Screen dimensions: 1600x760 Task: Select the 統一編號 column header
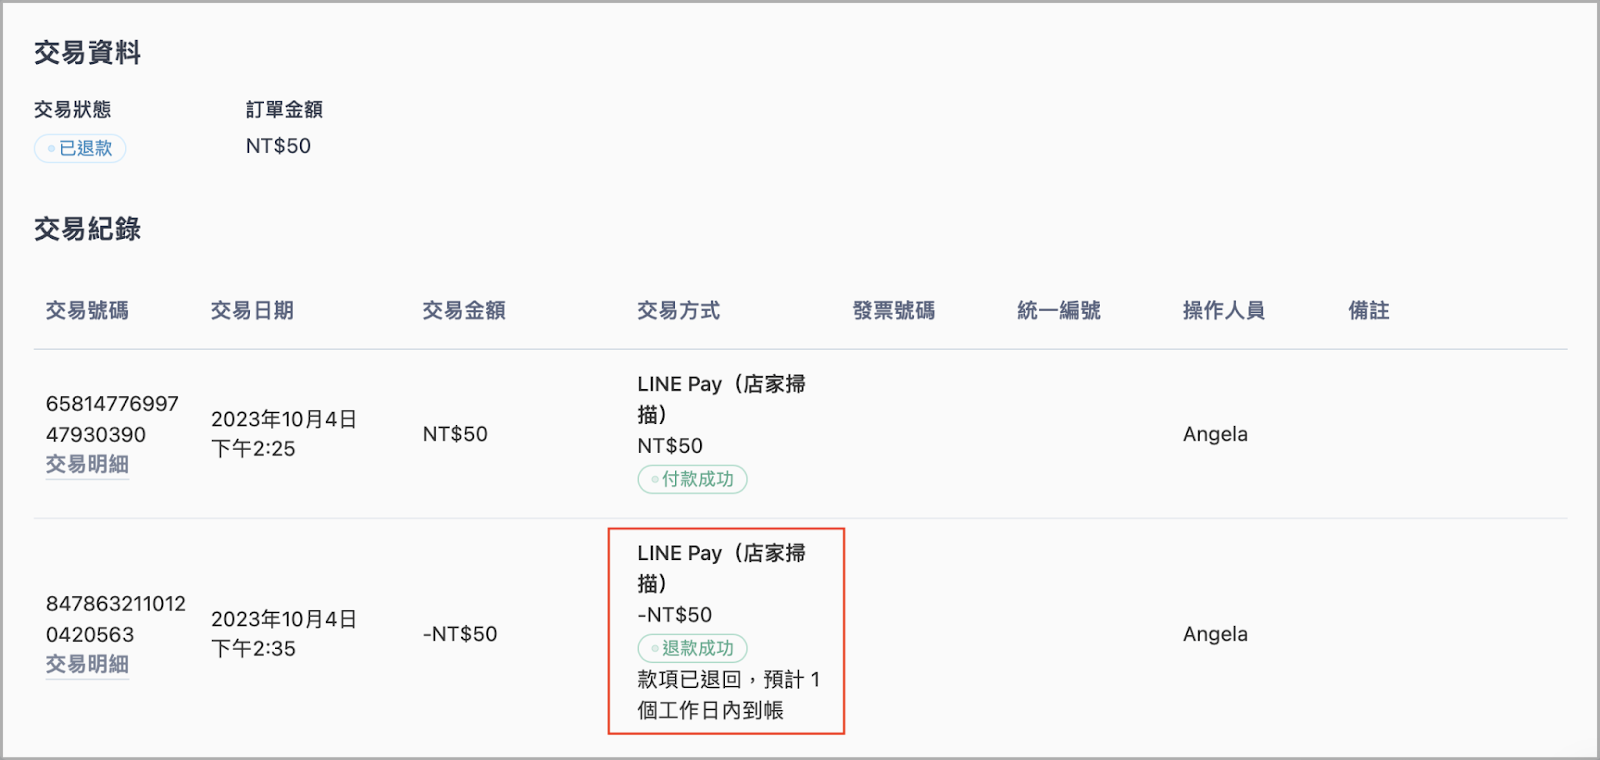click(1059, 311)
